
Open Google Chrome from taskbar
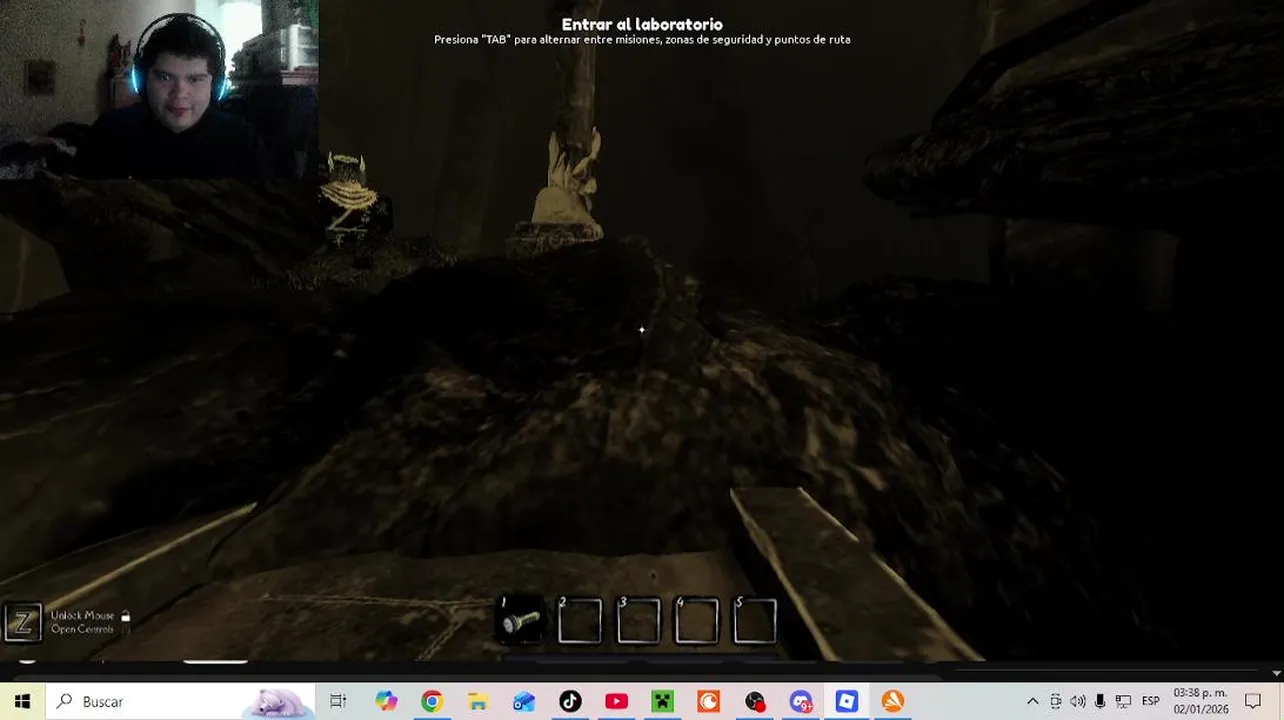432,701
